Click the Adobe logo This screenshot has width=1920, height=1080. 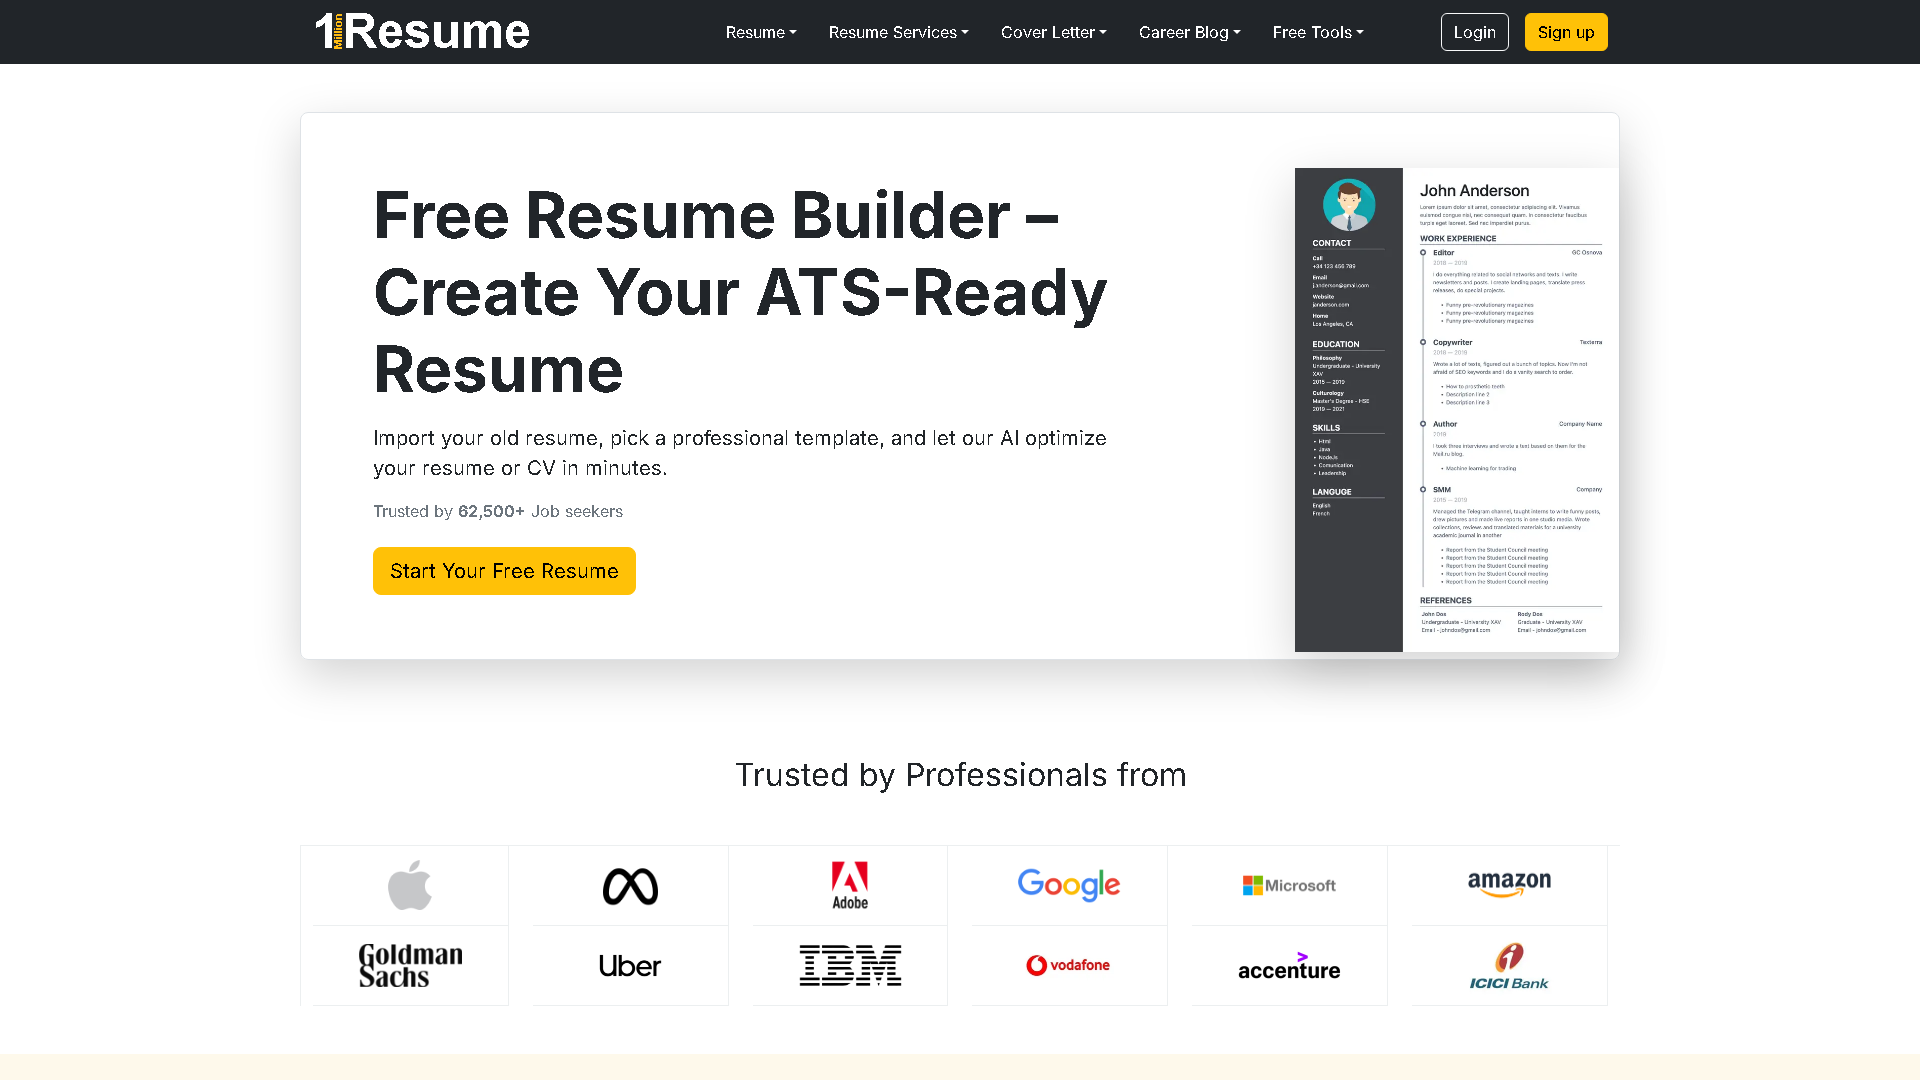click(849, 884)
